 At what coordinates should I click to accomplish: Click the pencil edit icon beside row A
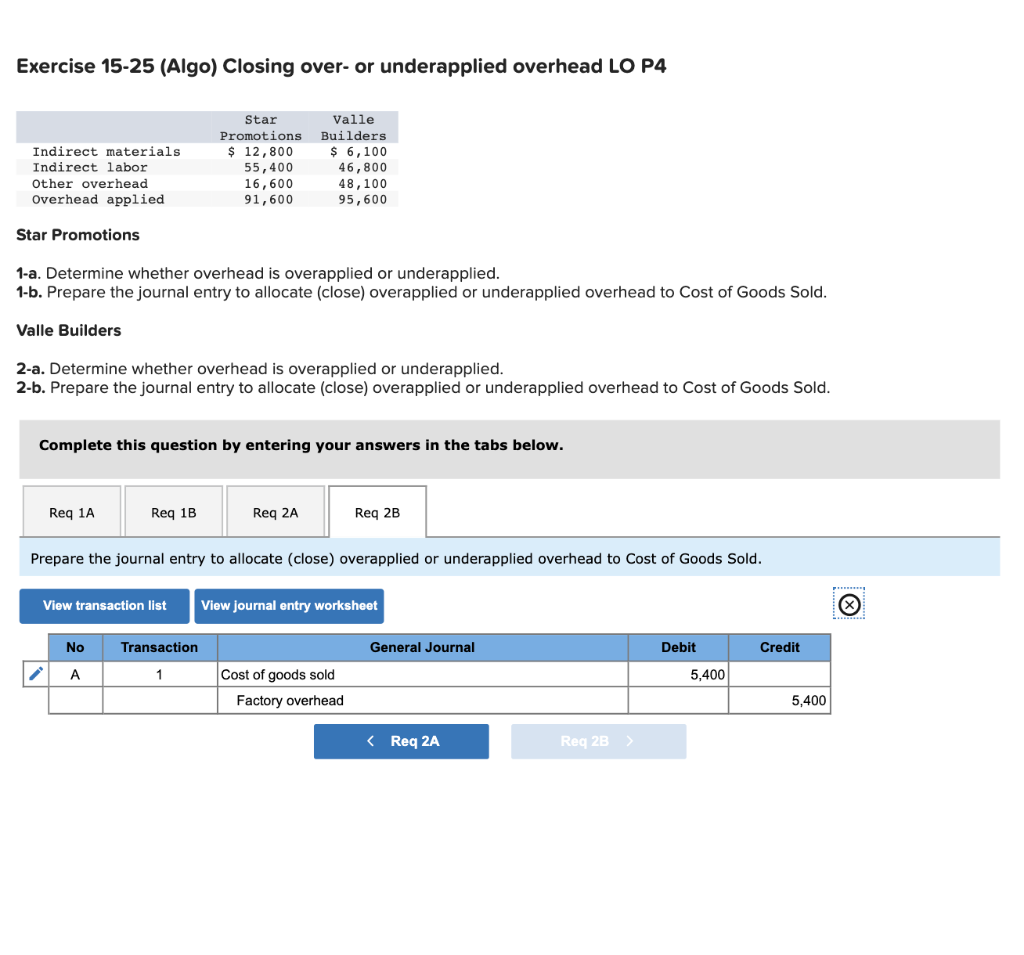pos(34,674)
